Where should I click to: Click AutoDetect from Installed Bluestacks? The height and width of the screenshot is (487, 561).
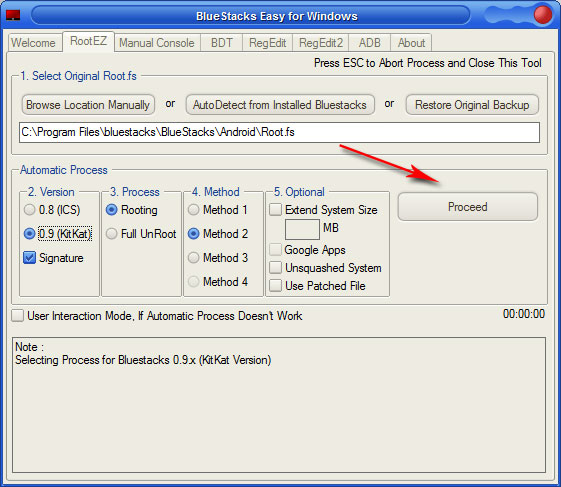(280, 105)
